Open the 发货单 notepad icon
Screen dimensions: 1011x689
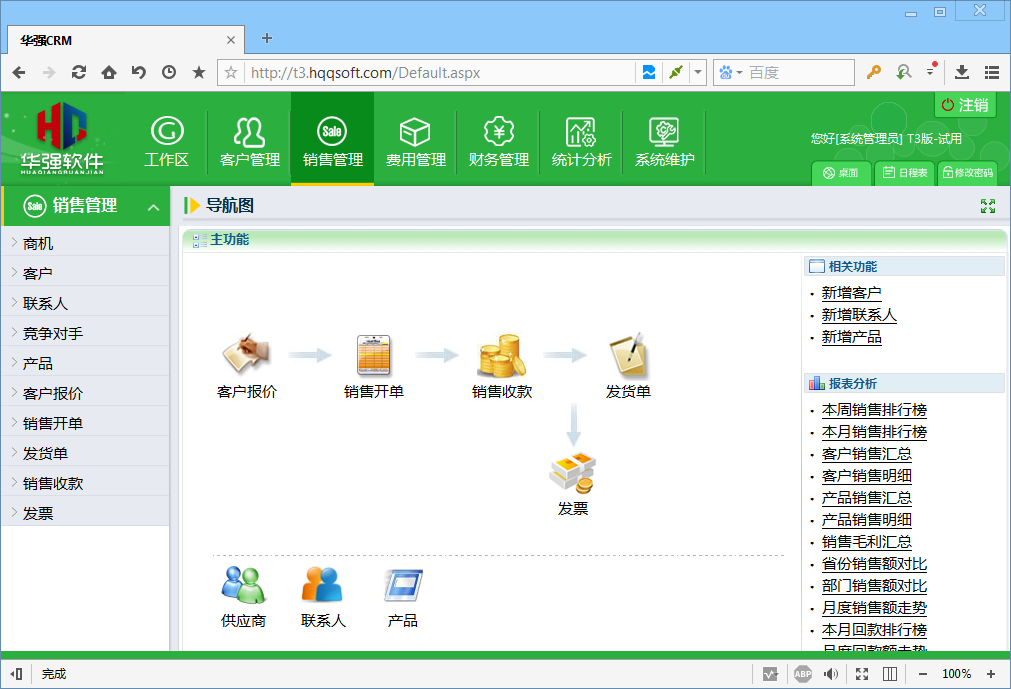coord(628,354)
